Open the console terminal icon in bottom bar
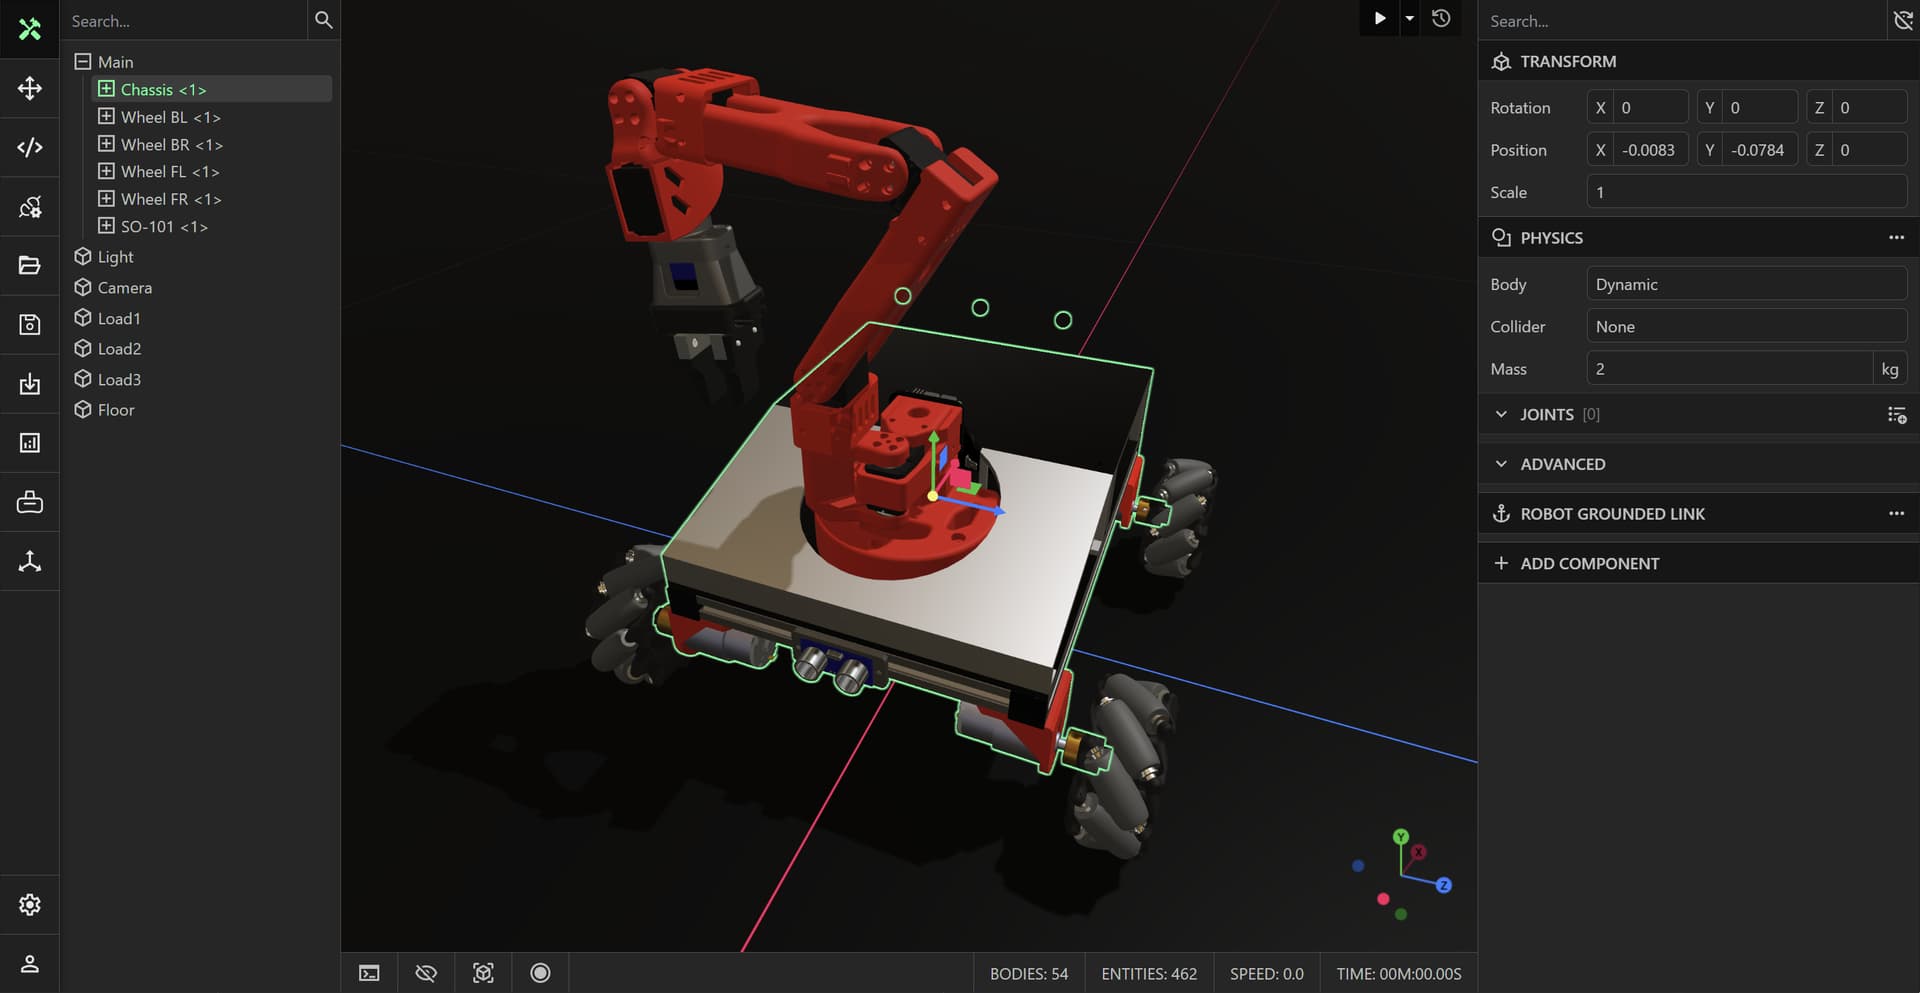The width and height of the screenshot is (1920, 993). click(369, 973)
